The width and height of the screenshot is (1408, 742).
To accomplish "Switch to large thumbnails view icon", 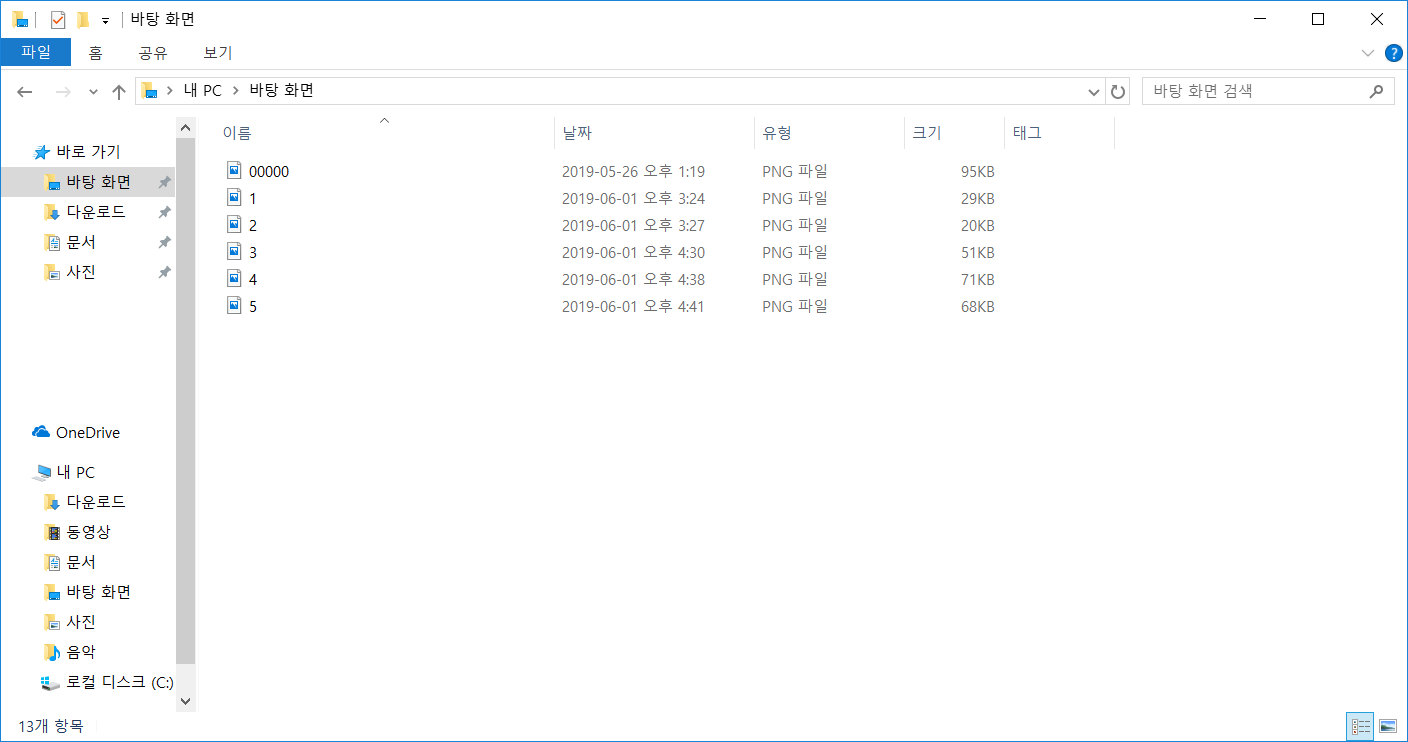I will click(x=1388, y=726).
